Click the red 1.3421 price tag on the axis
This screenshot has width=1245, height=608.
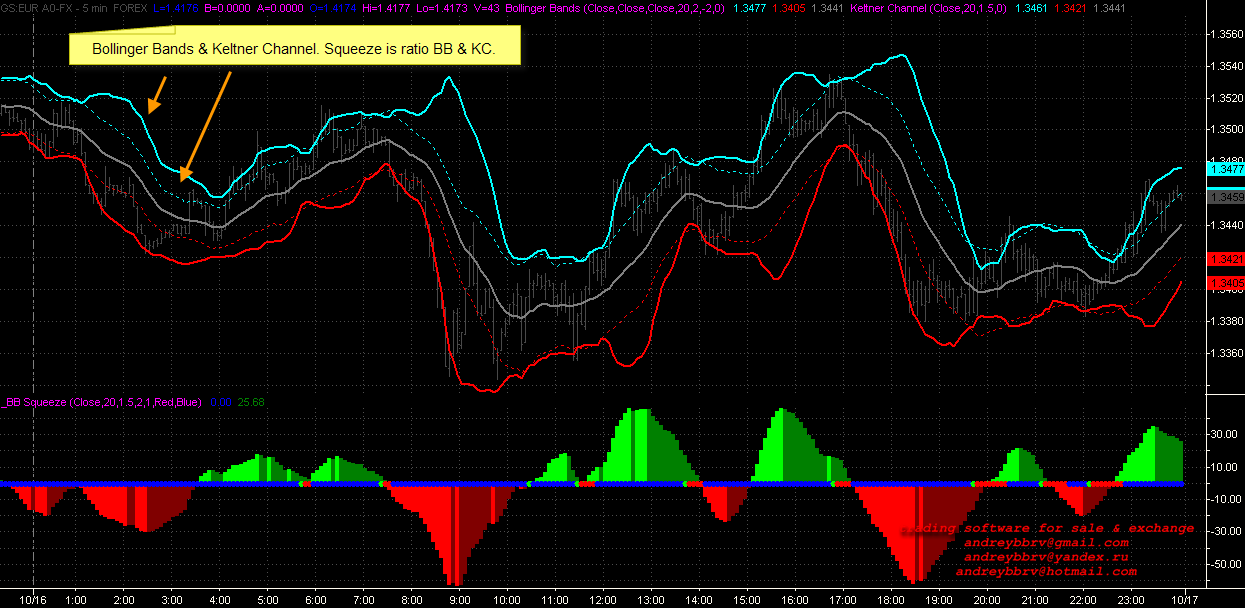click(x=1225, y=259)
